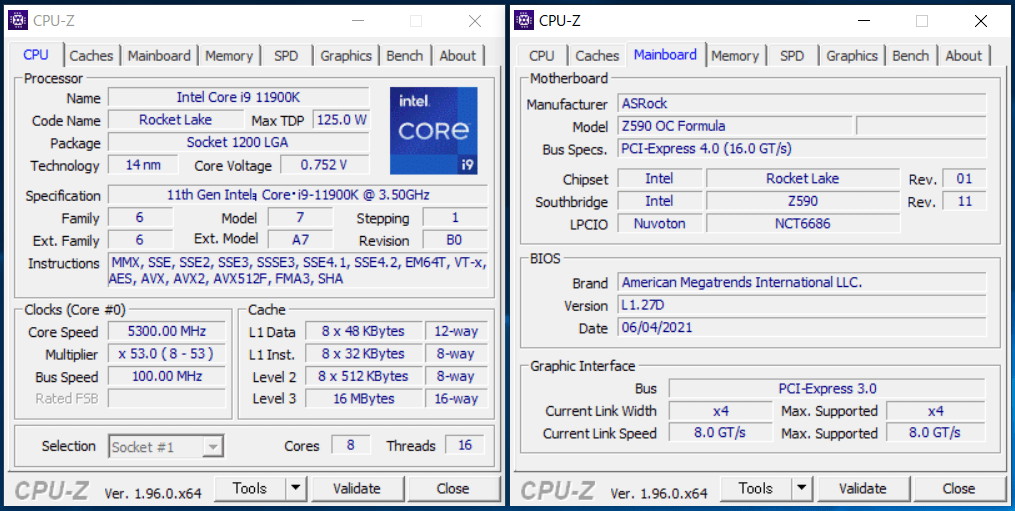Select the CPU tab in right window
The height and width of the screenshot is (511, 1015).
tap(542, 56)
